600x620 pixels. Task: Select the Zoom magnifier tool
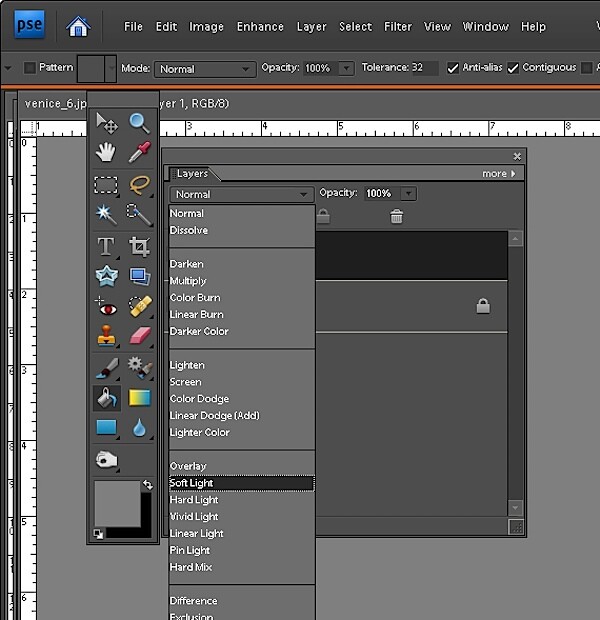[139, 123]
